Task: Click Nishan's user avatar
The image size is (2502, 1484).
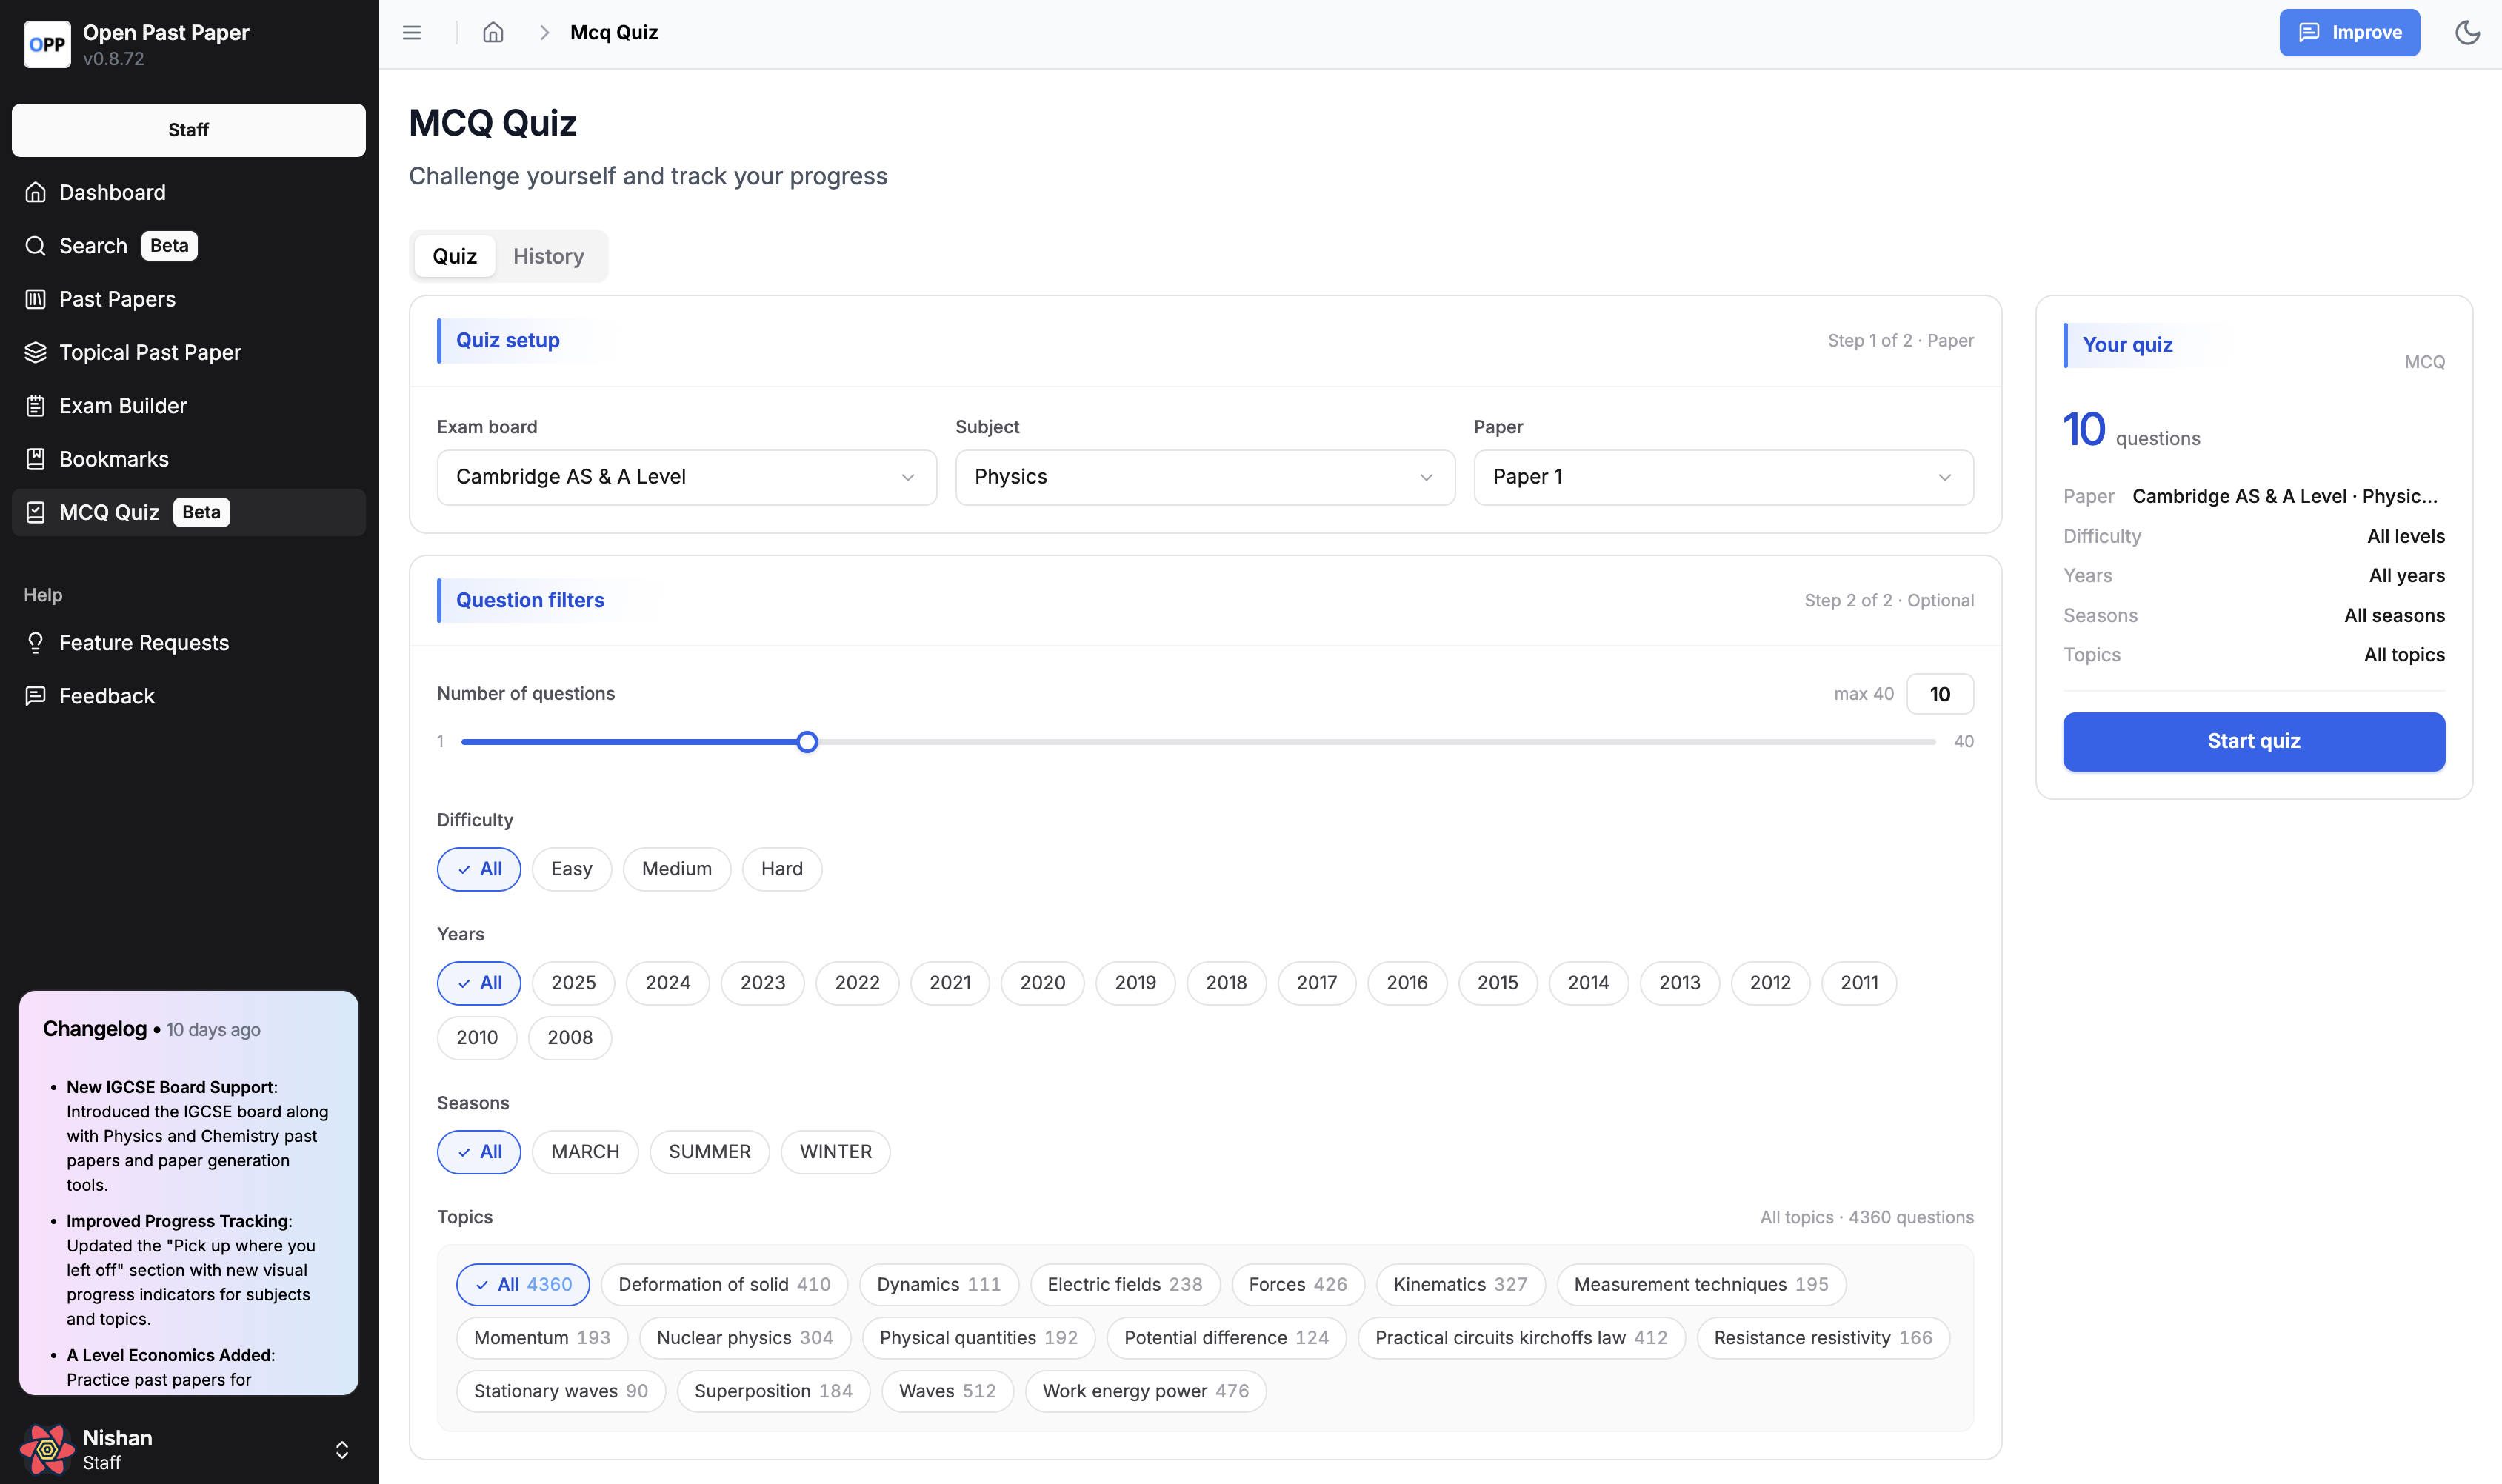Action: [47, 1449]
